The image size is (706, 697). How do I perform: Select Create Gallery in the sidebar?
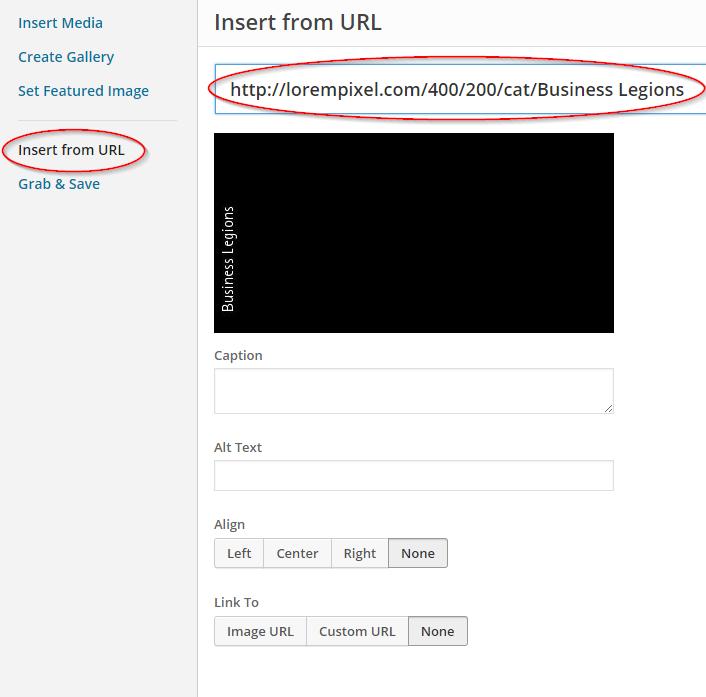66,57
